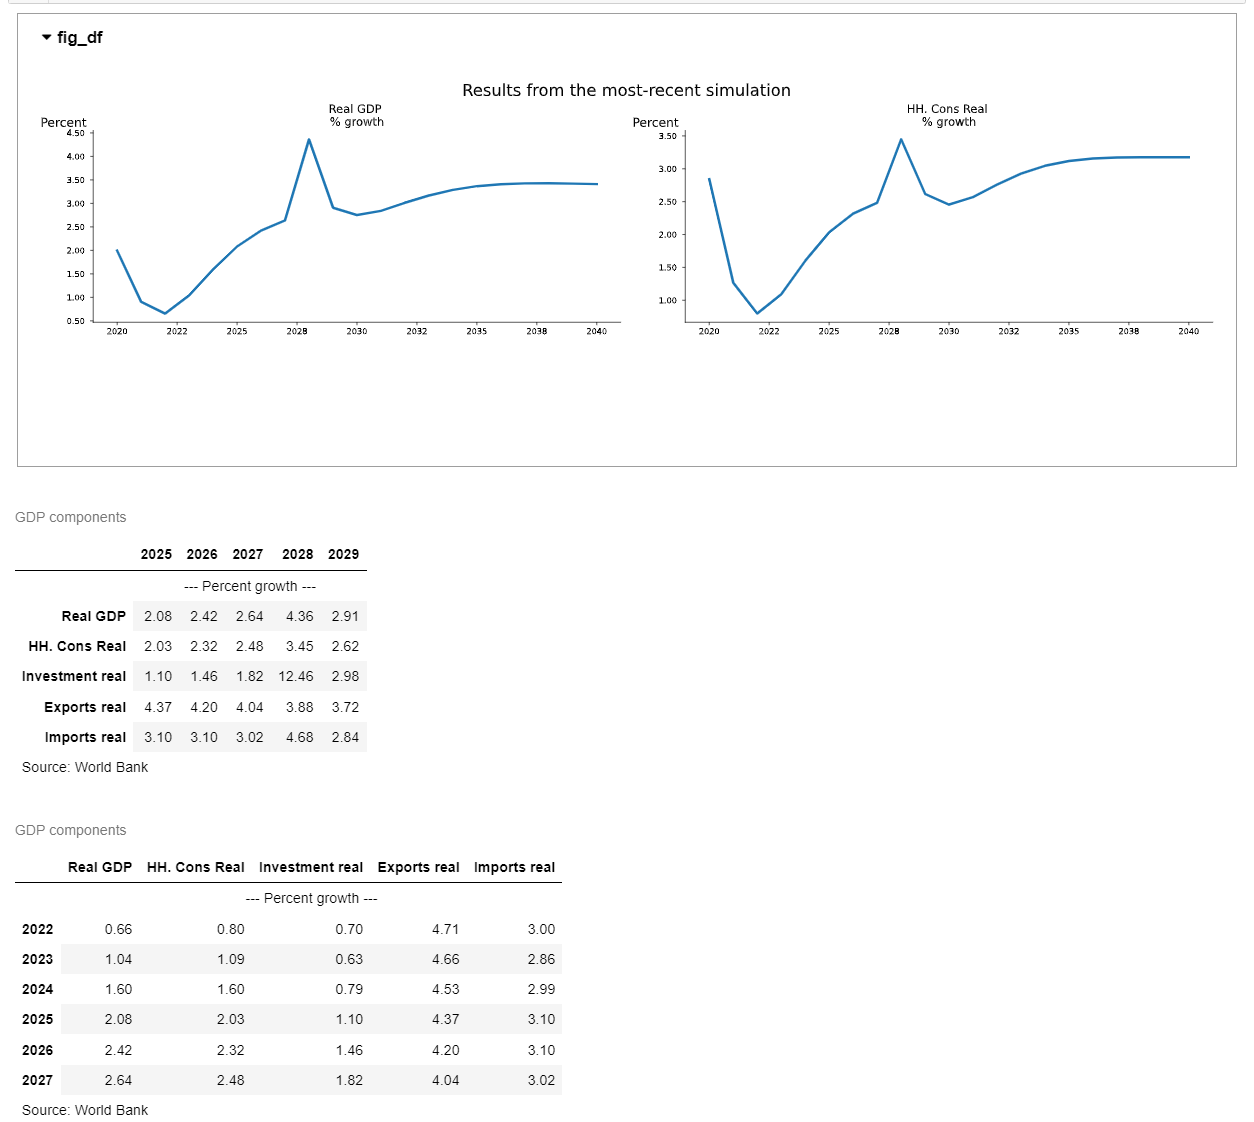
Task: Select the 12.46 investment cell
Action: 296,676
